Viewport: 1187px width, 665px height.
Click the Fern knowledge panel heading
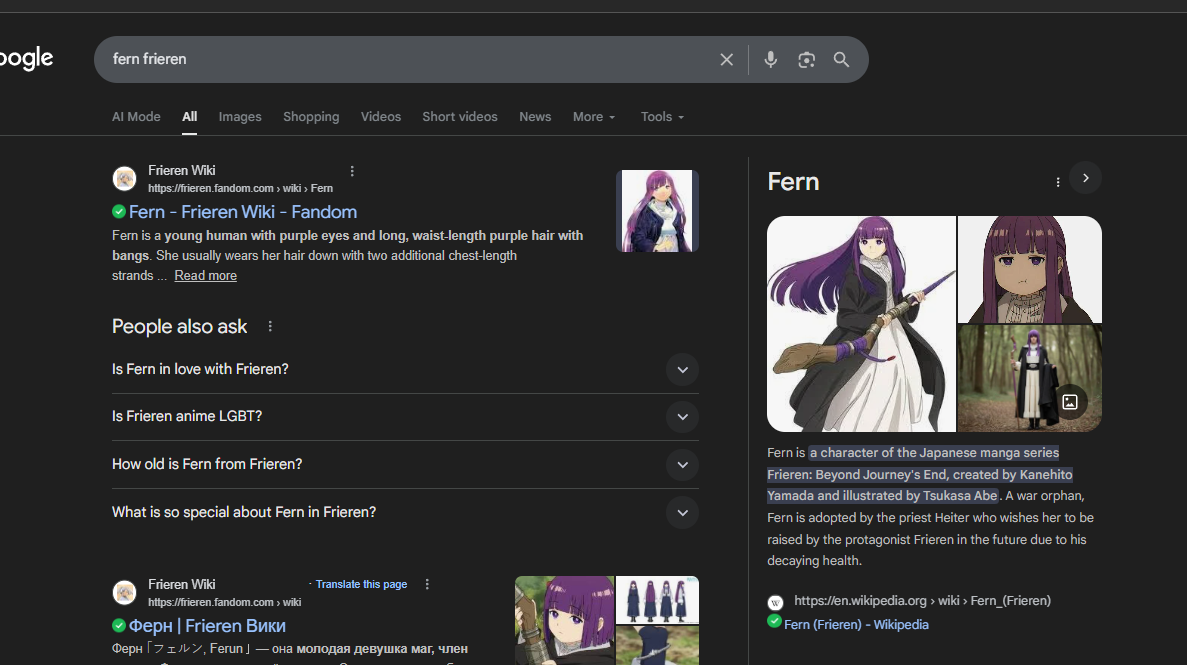click(x=793, y=182)
